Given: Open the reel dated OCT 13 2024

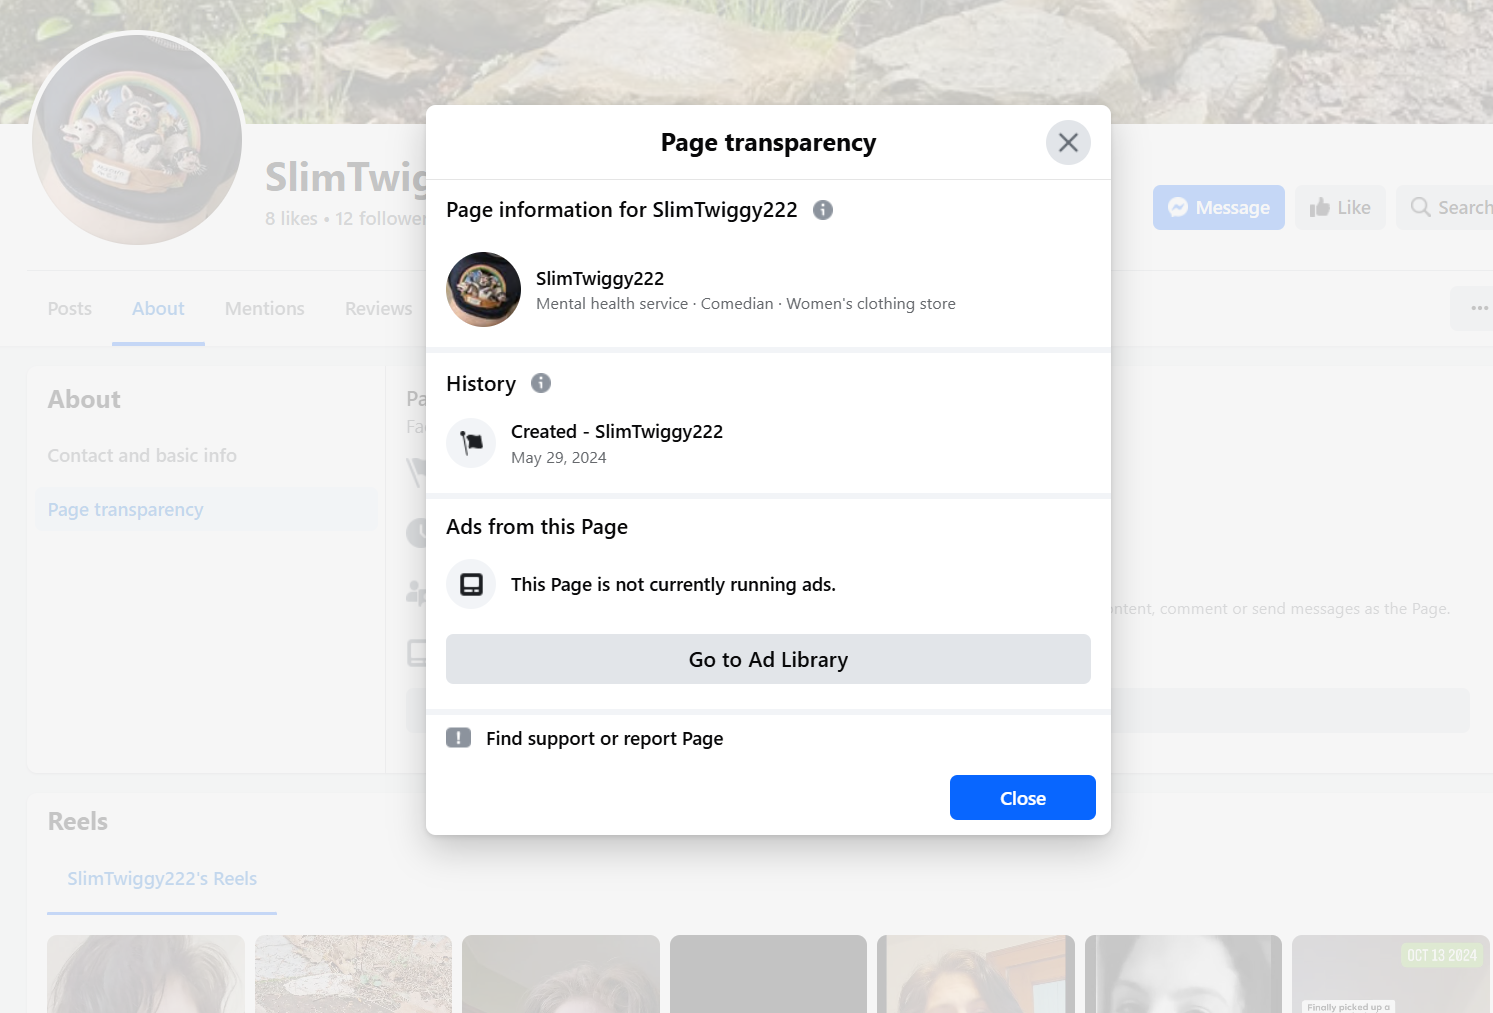Looking at the screenshot, I should pyautogui.click(x=1390, y=974).
